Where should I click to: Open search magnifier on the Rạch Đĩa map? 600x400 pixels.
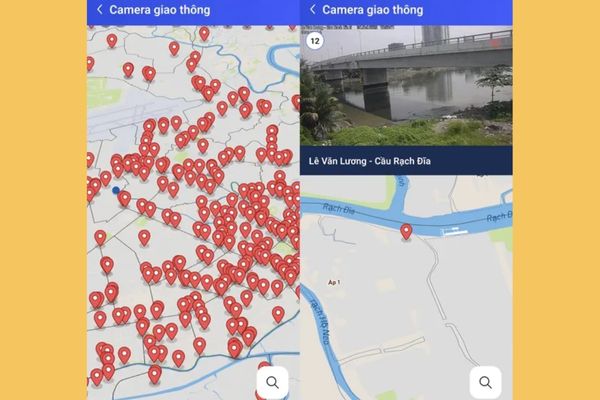tap(485, 382)
